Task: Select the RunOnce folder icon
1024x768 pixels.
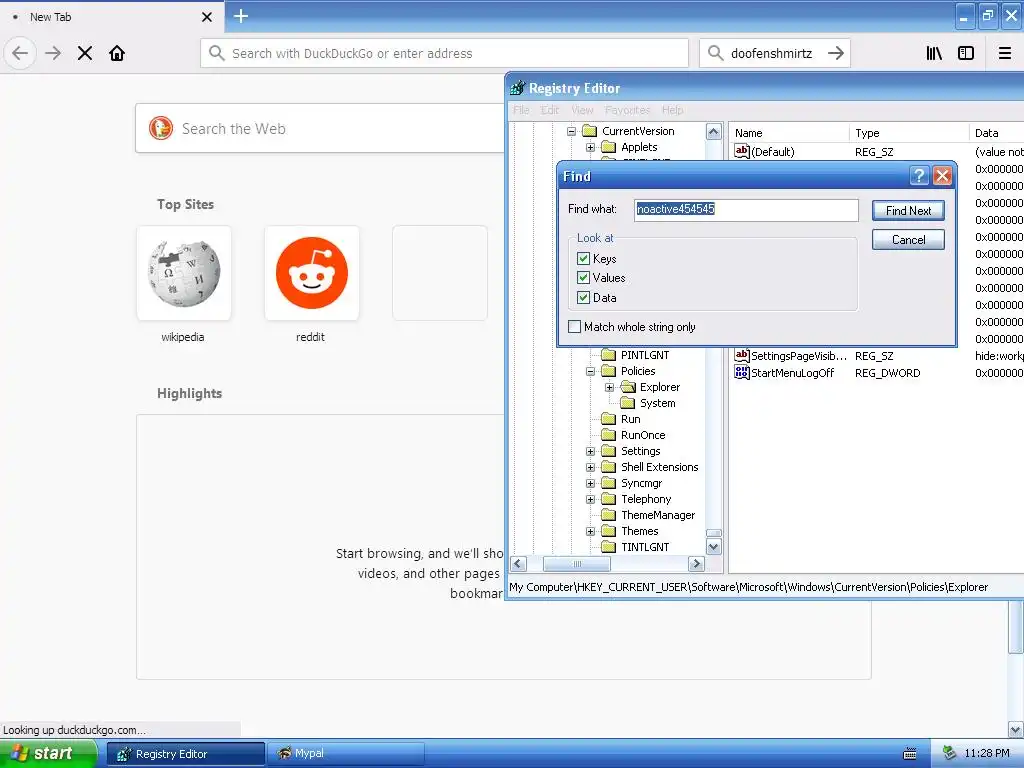Action: pos(608,435)
